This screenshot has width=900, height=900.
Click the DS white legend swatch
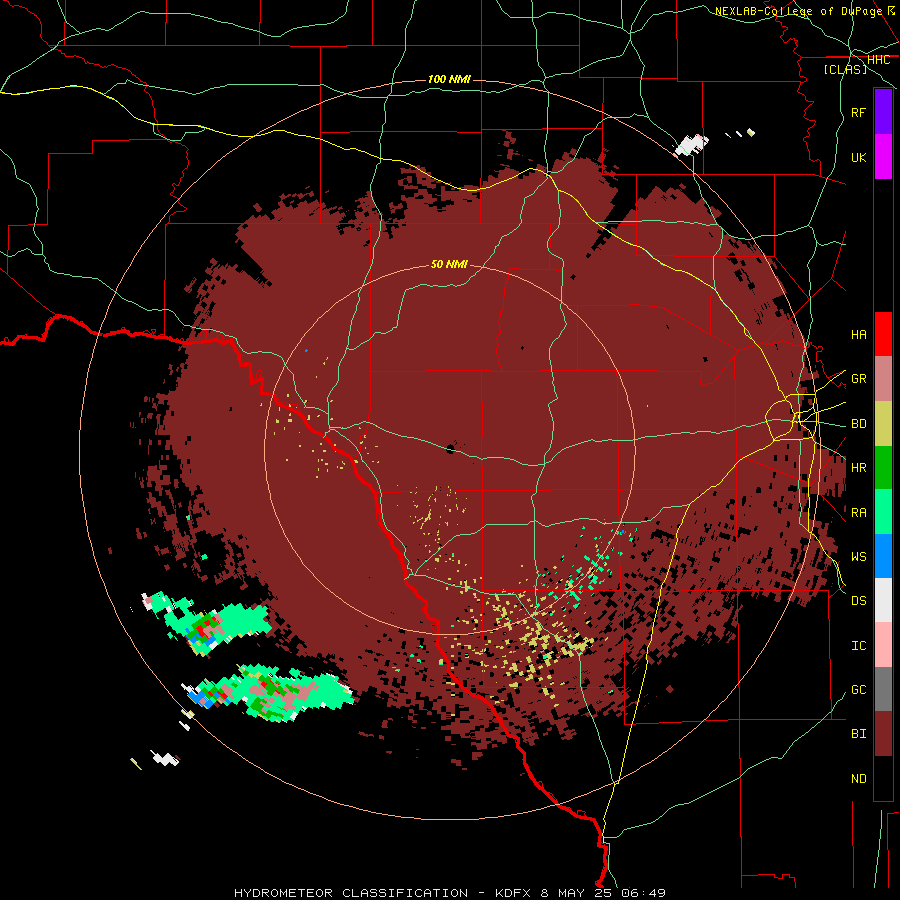tap(883, 600)
